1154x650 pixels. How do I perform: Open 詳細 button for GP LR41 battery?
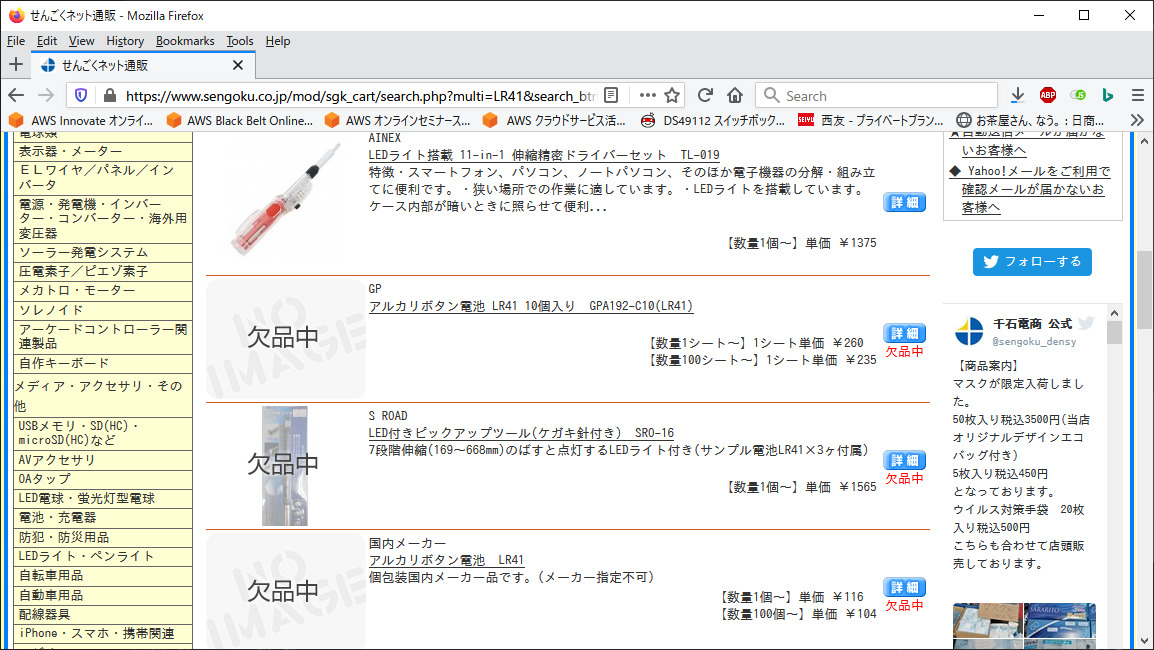pyautogui.click(x=905, y=333)
